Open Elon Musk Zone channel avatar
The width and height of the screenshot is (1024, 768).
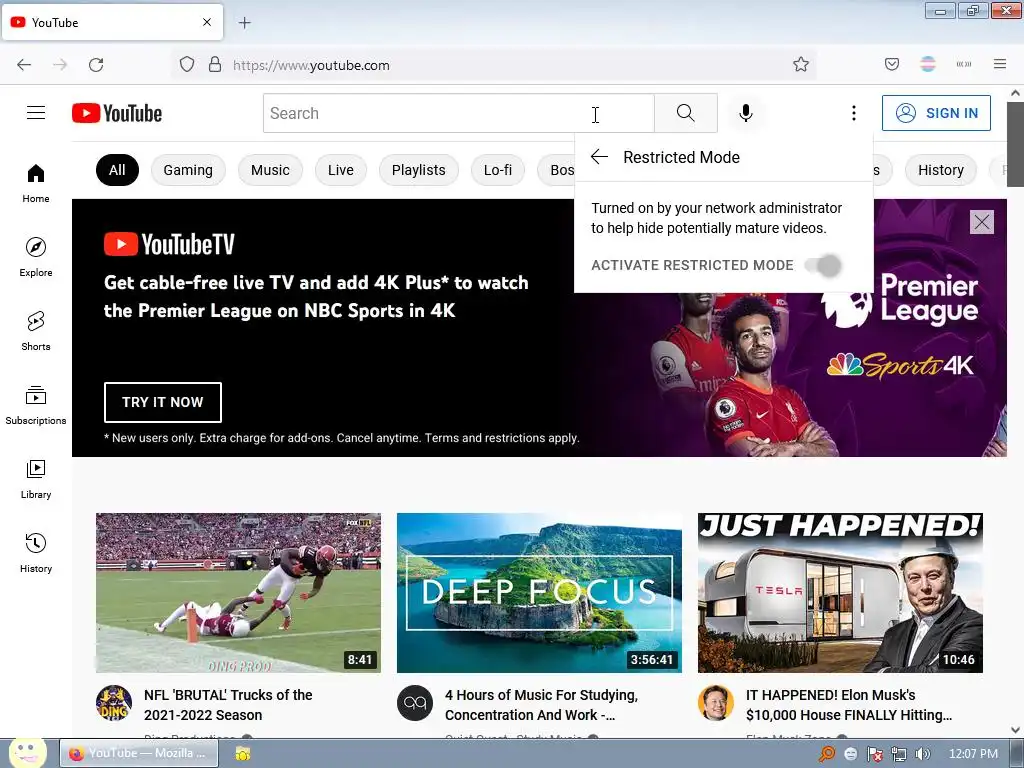pos(716,703)
